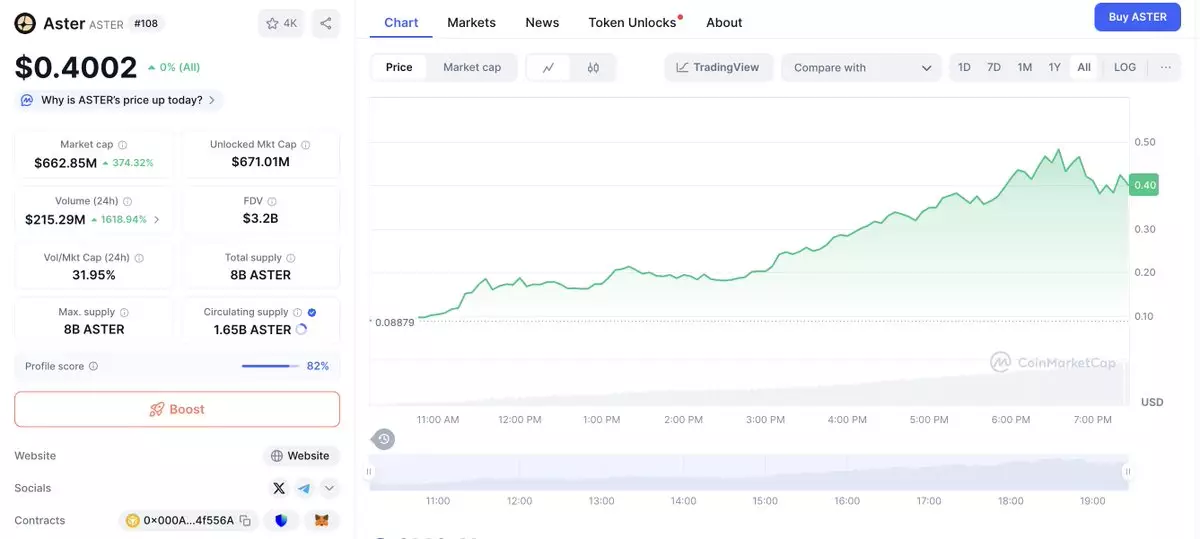Image resolution: width=1200 pixels, height=539 pixels.
Task: Click Max. supply info icon
Action: (124, 312)
